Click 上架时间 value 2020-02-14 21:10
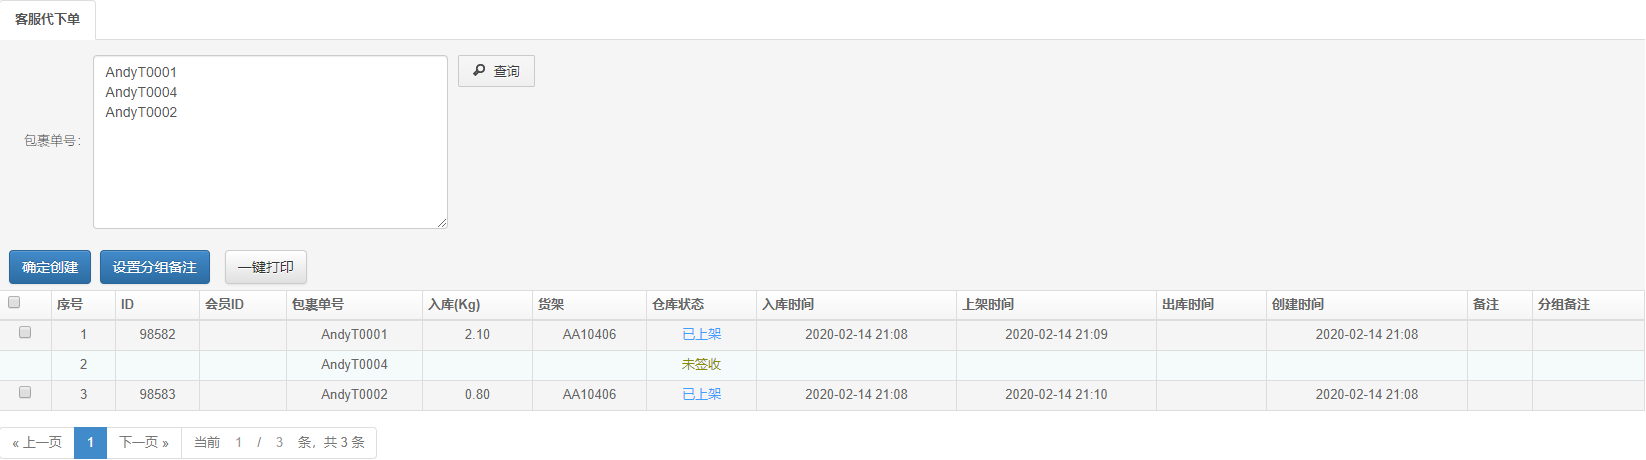The height and width of the screenshot is (460, 1646). point(1056,394)
